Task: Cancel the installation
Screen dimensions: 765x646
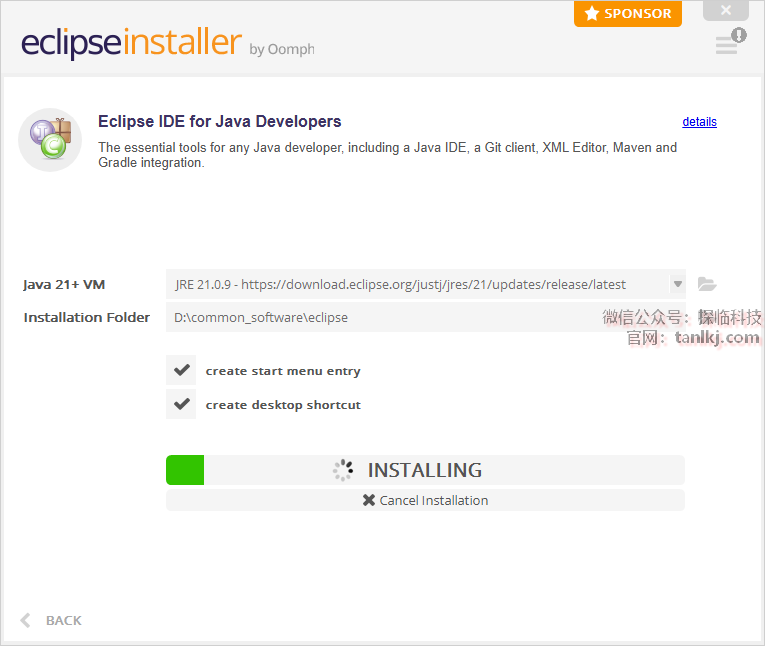Action: pyautogui.click(x=425, y=500)
